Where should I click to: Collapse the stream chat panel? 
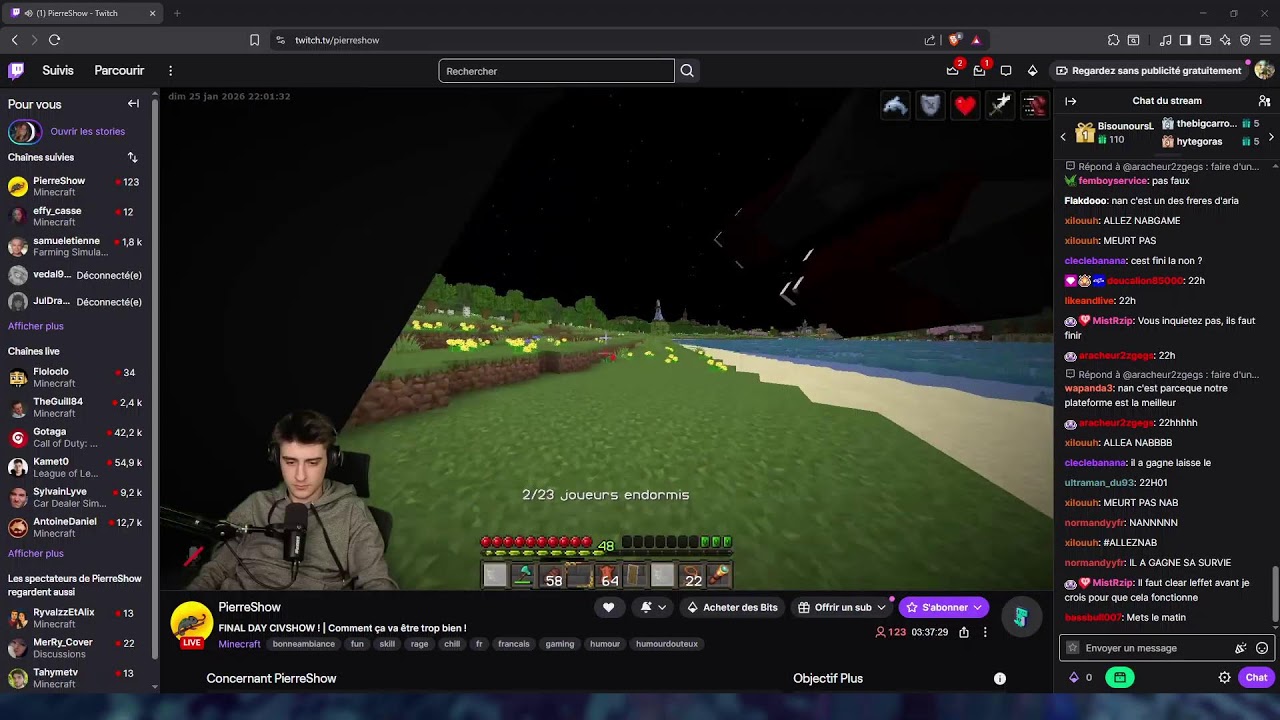coord(1070,101)
